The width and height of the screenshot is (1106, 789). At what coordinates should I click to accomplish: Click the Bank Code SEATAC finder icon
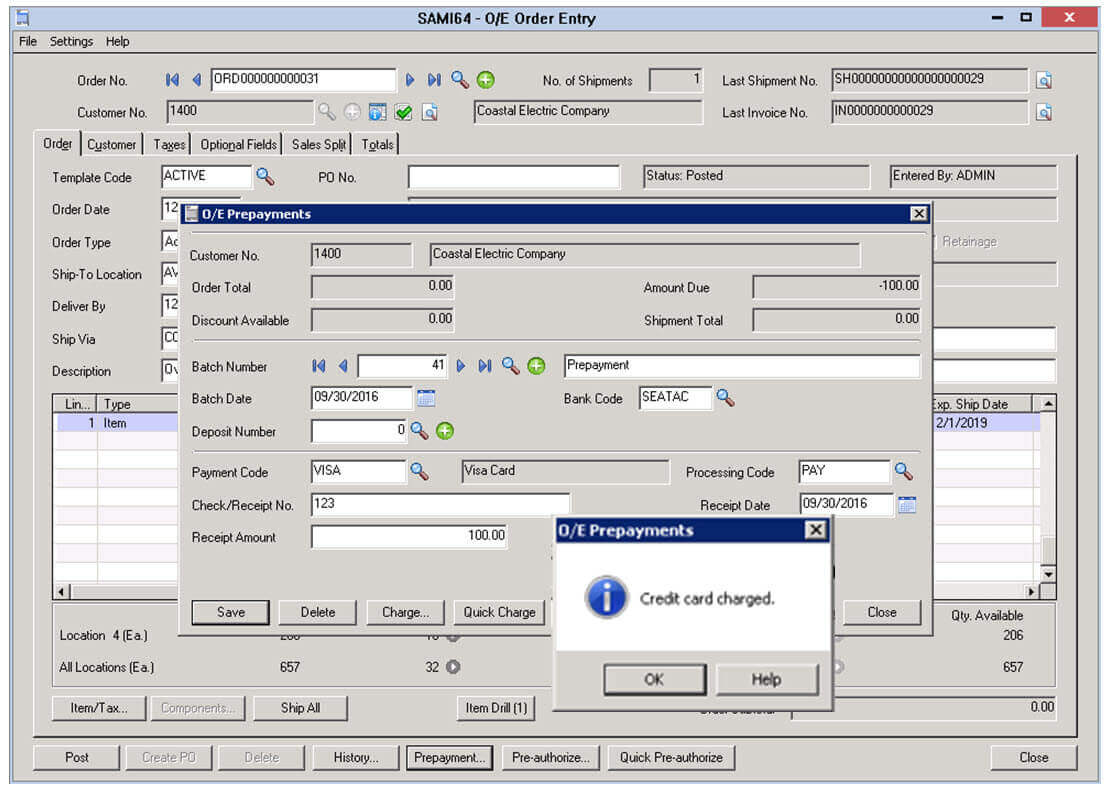[726, 397]
